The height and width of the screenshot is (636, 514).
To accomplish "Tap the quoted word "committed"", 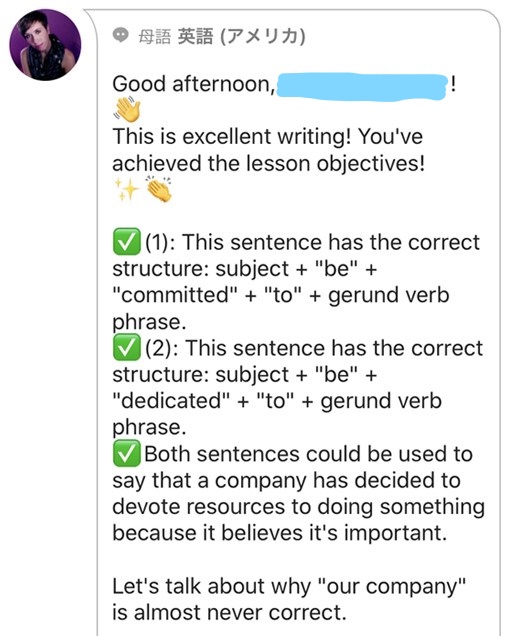I will pyautogui.click(x=175, y=295).
